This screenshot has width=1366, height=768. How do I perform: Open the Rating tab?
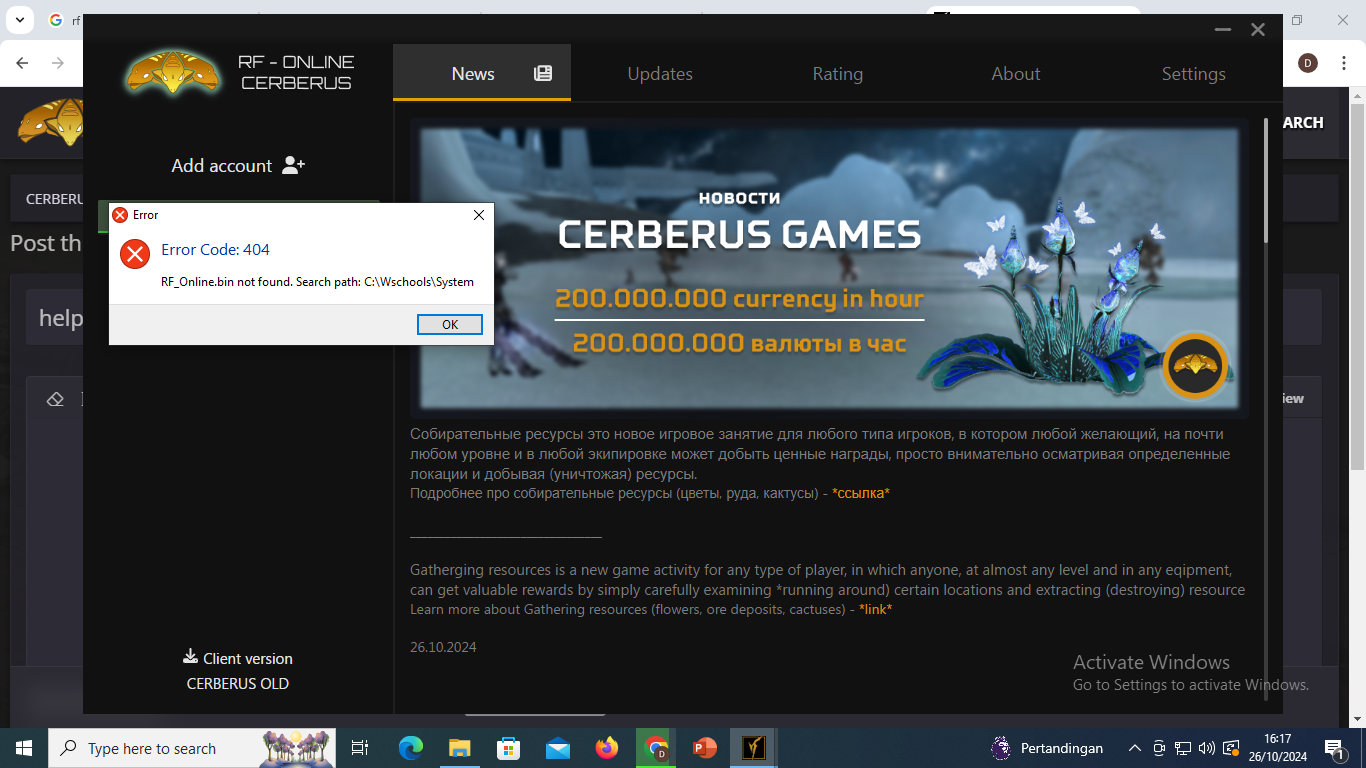pyautogui.click(x=838, y=73)
